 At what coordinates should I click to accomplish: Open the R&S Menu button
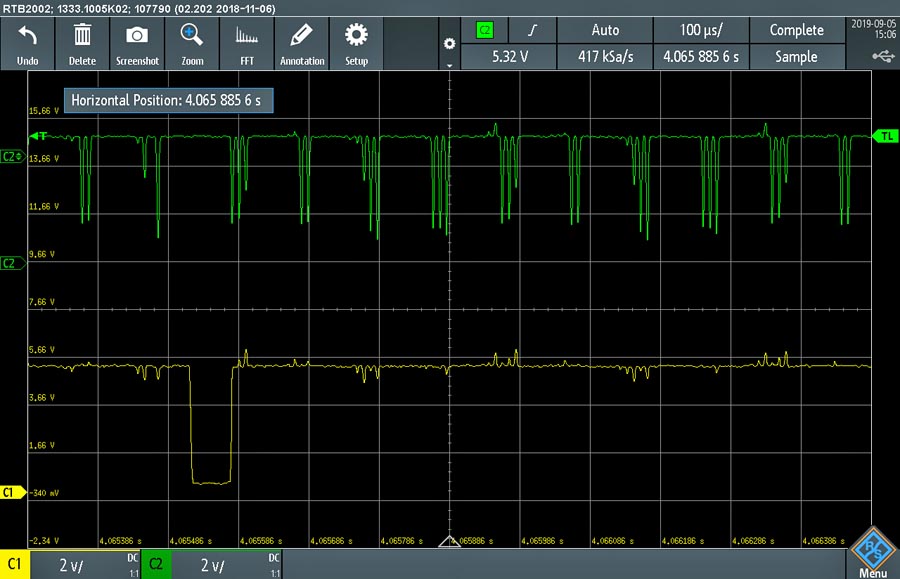pyautogui.click(x=872, y=554)
